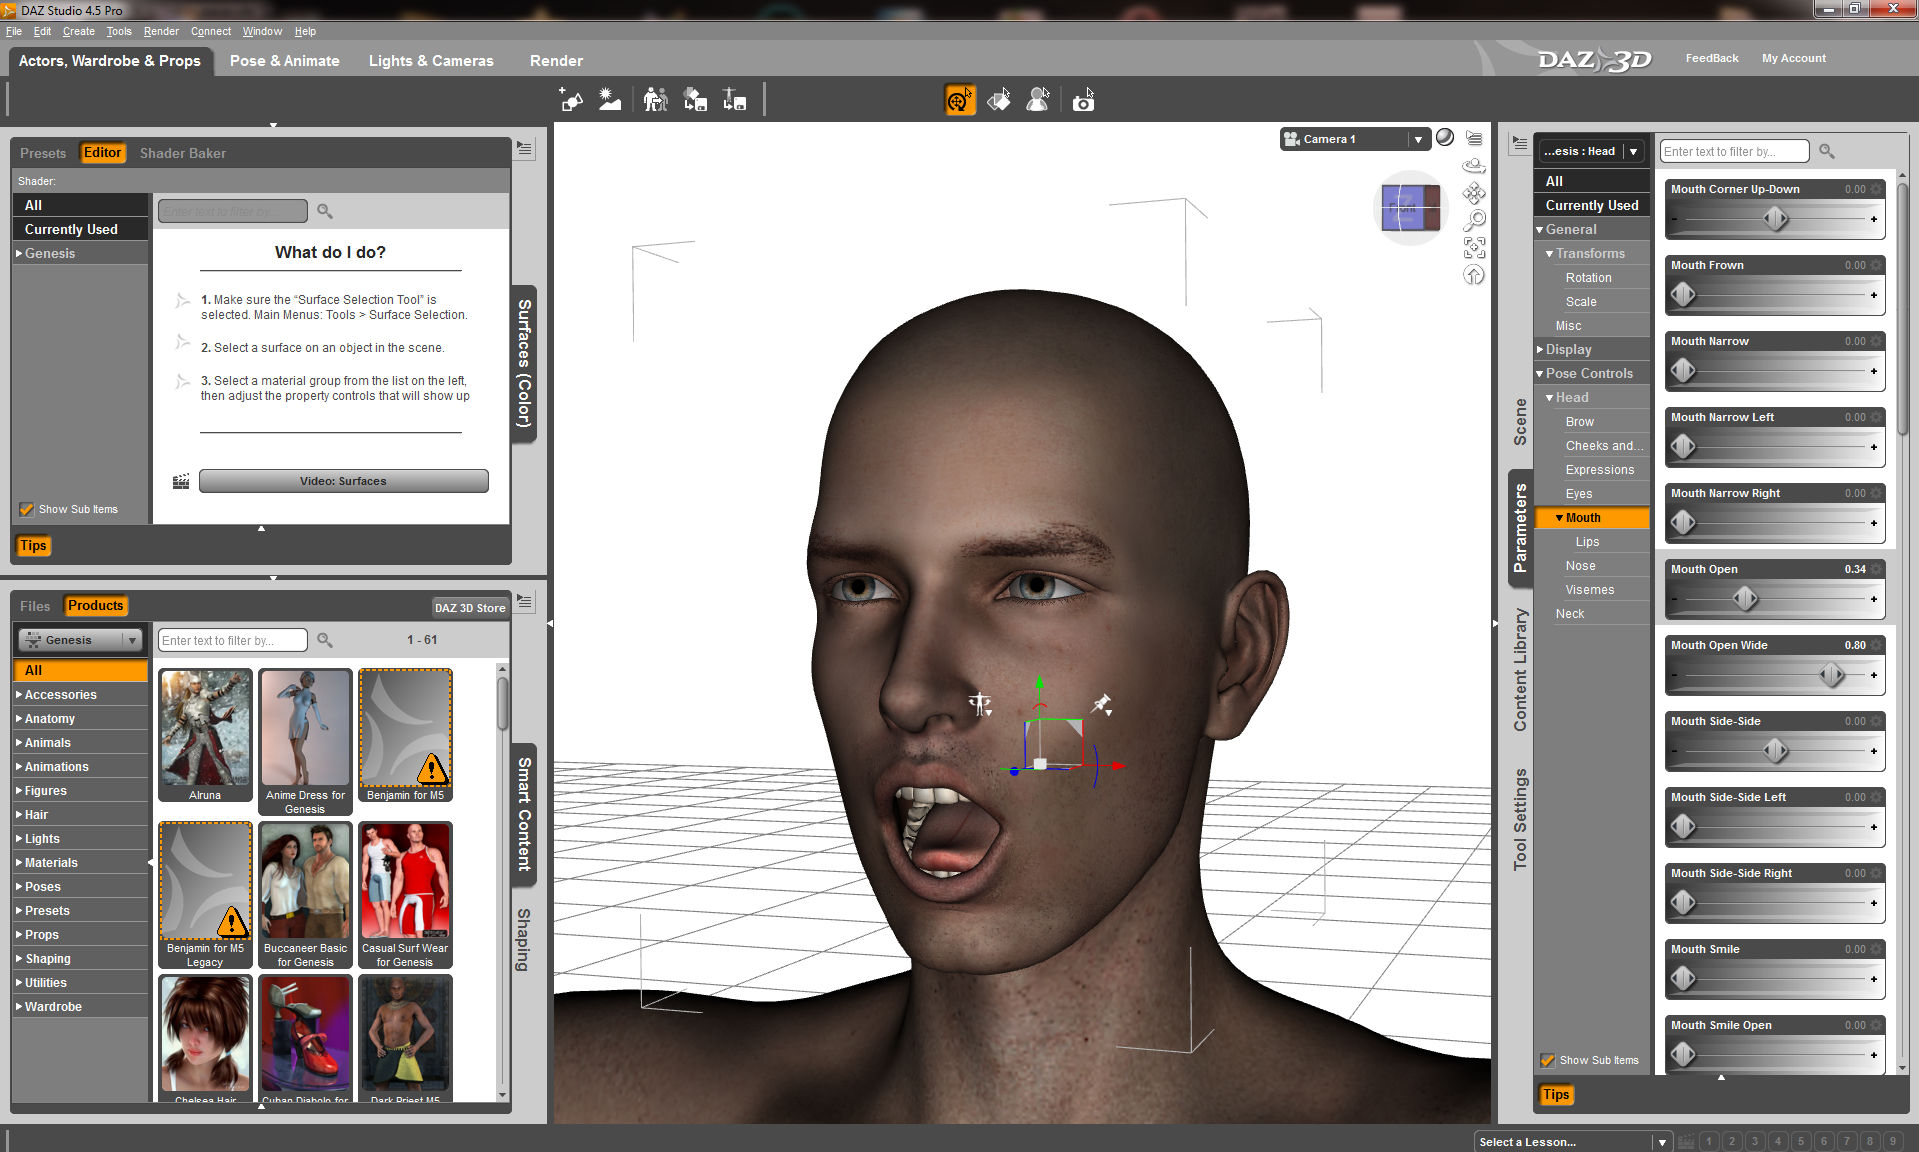Screen dimensions: 1919x1152
Task: Select the Lips parameter group
Action: tap(1588, 542)
